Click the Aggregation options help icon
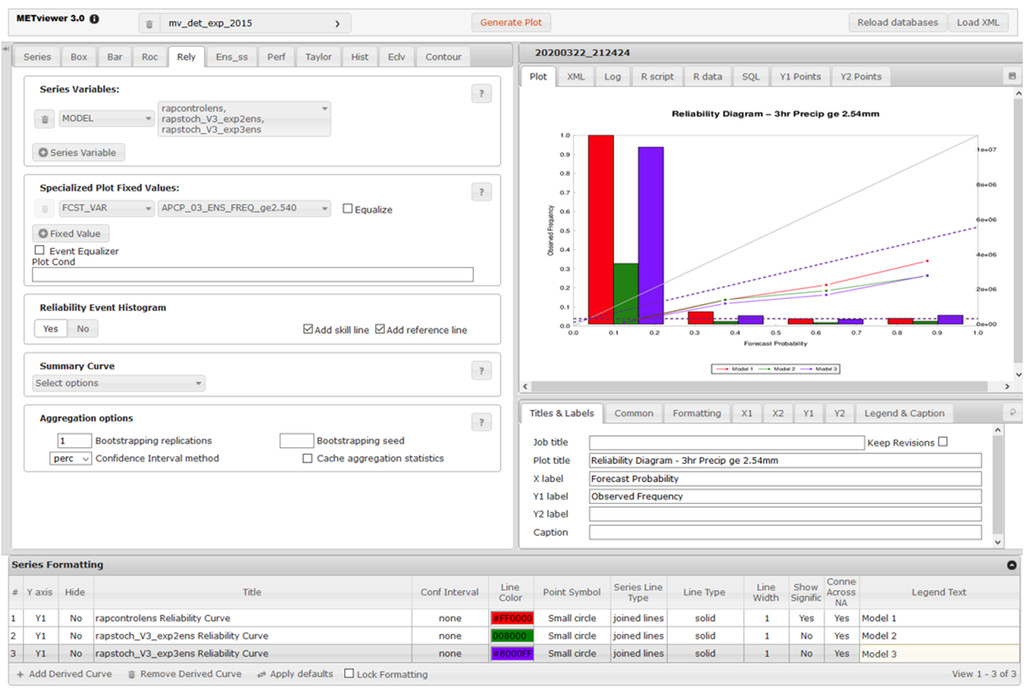Image resolution: width=1024 pixels, height=688 pixels. tap(481, 422)
